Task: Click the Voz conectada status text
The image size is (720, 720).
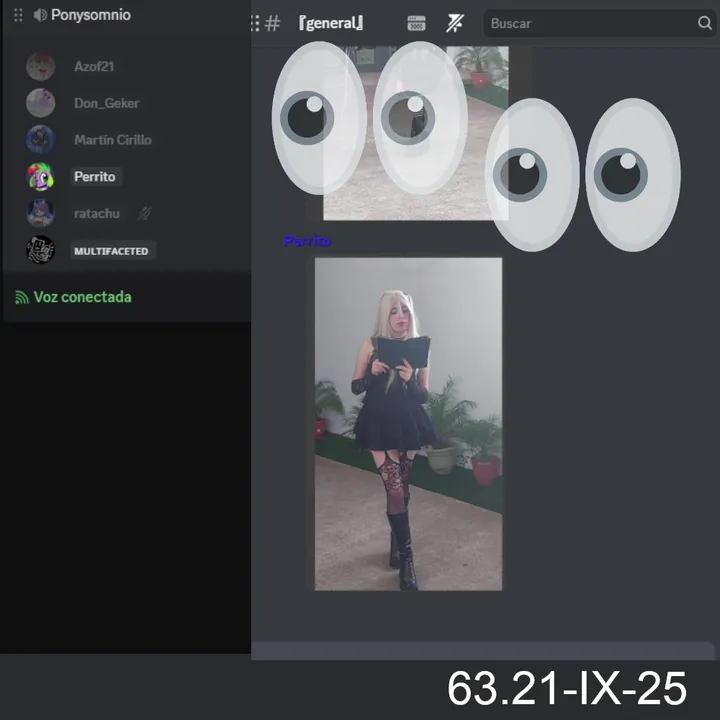Action: click(83, 297)
